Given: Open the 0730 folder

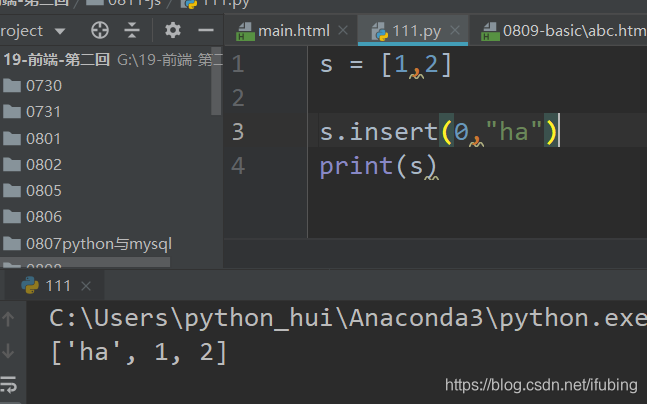Looking at the screenshot, I should (44, 86).
